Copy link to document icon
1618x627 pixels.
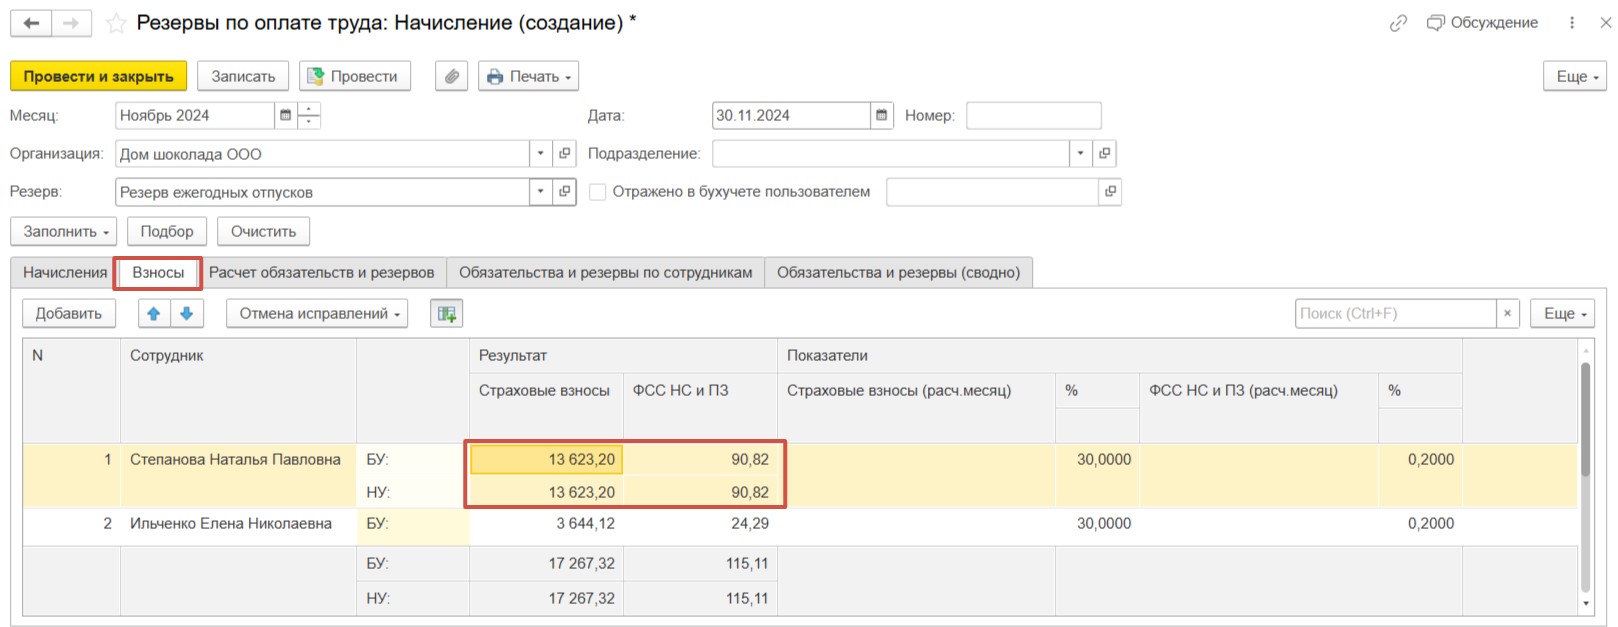1398,23
